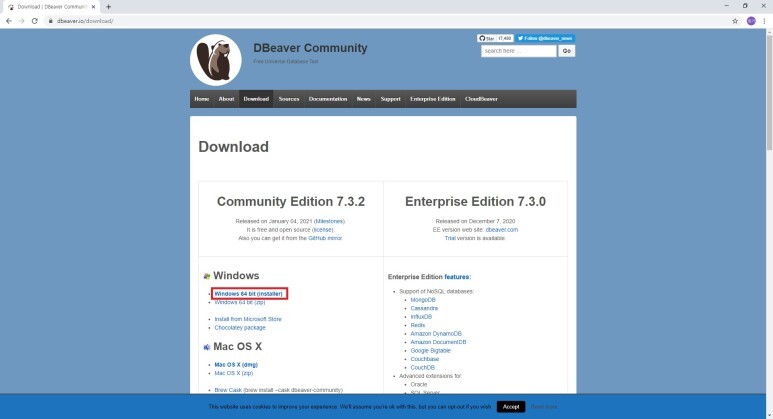Click the GitHub Star button

[x=487, y=38]
